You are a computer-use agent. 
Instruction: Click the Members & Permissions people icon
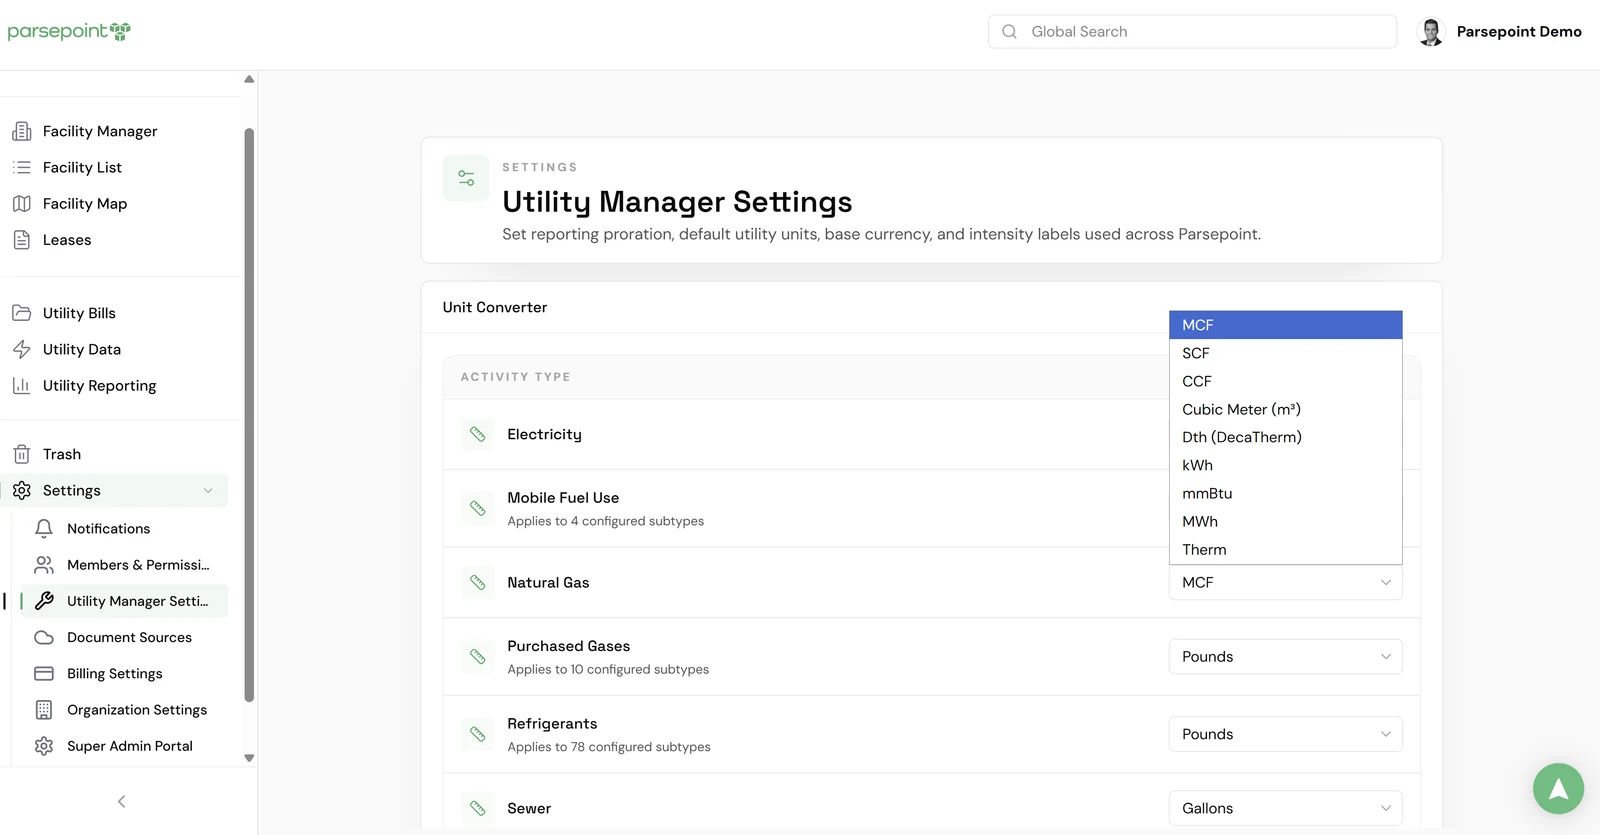pyautogui.click(x=44, y=565)
